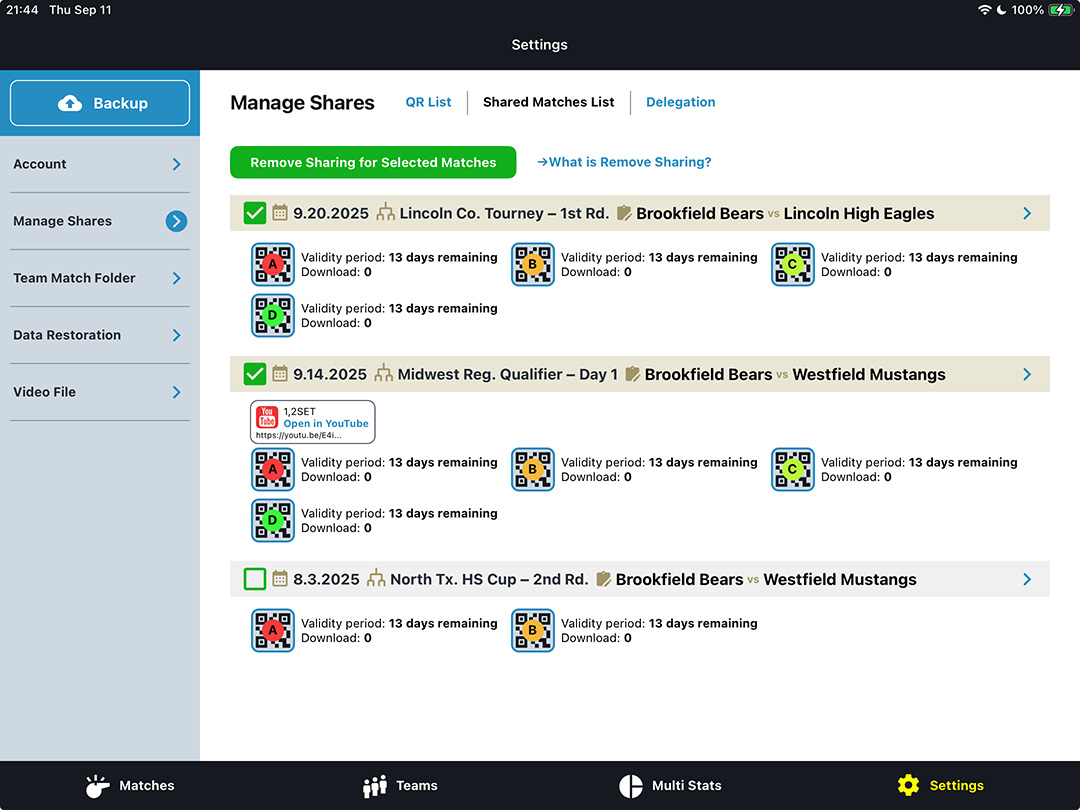The height and width of the screenshot is (810, 1080).
Task: Uncheck the 9.14.2025 Midwest Reg. Qualifier match
Action: [255, 374]
